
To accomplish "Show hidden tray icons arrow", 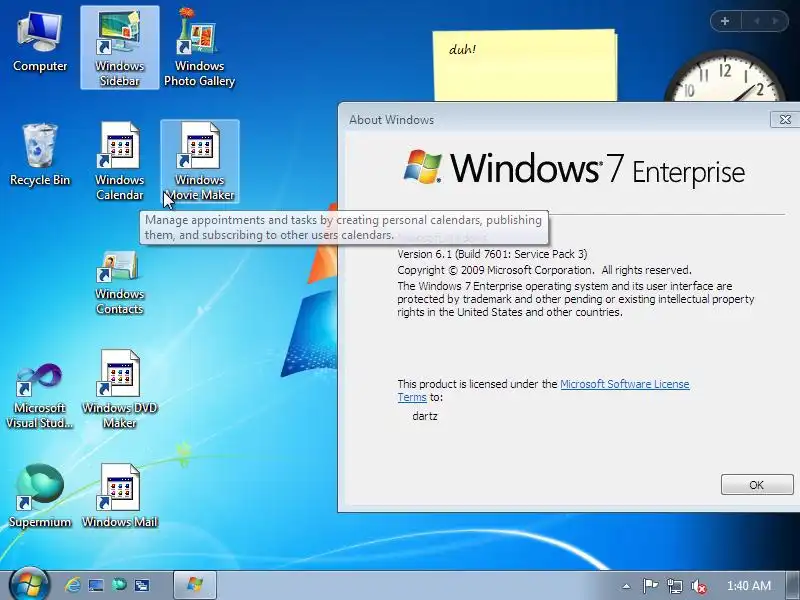I will 626,586.
